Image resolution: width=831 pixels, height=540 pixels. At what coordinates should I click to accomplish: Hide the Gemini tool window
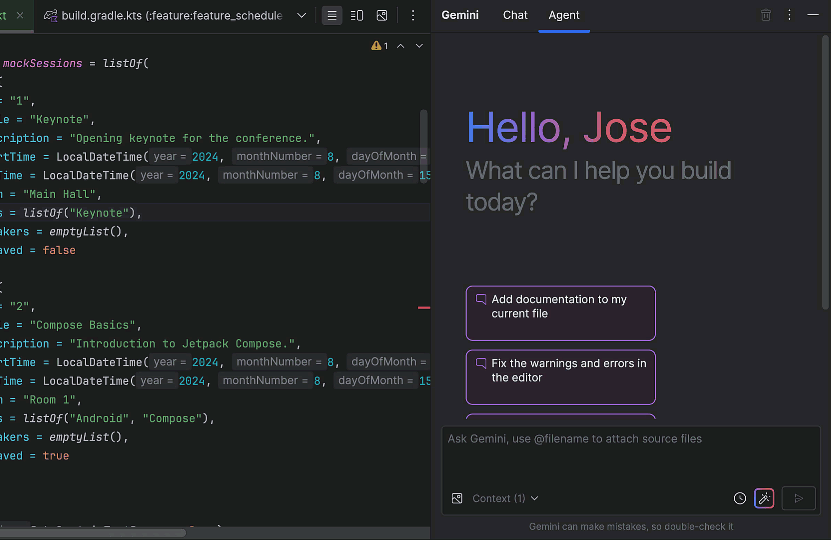[x=813, y=15]
